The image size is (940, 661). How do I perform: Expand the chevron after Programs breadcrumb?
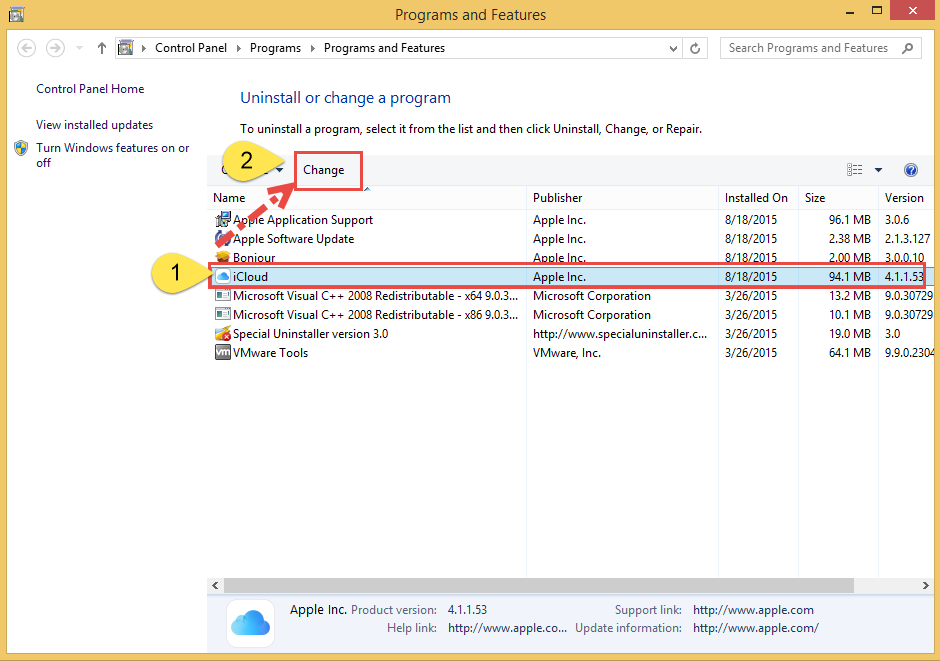click(312, 48)
